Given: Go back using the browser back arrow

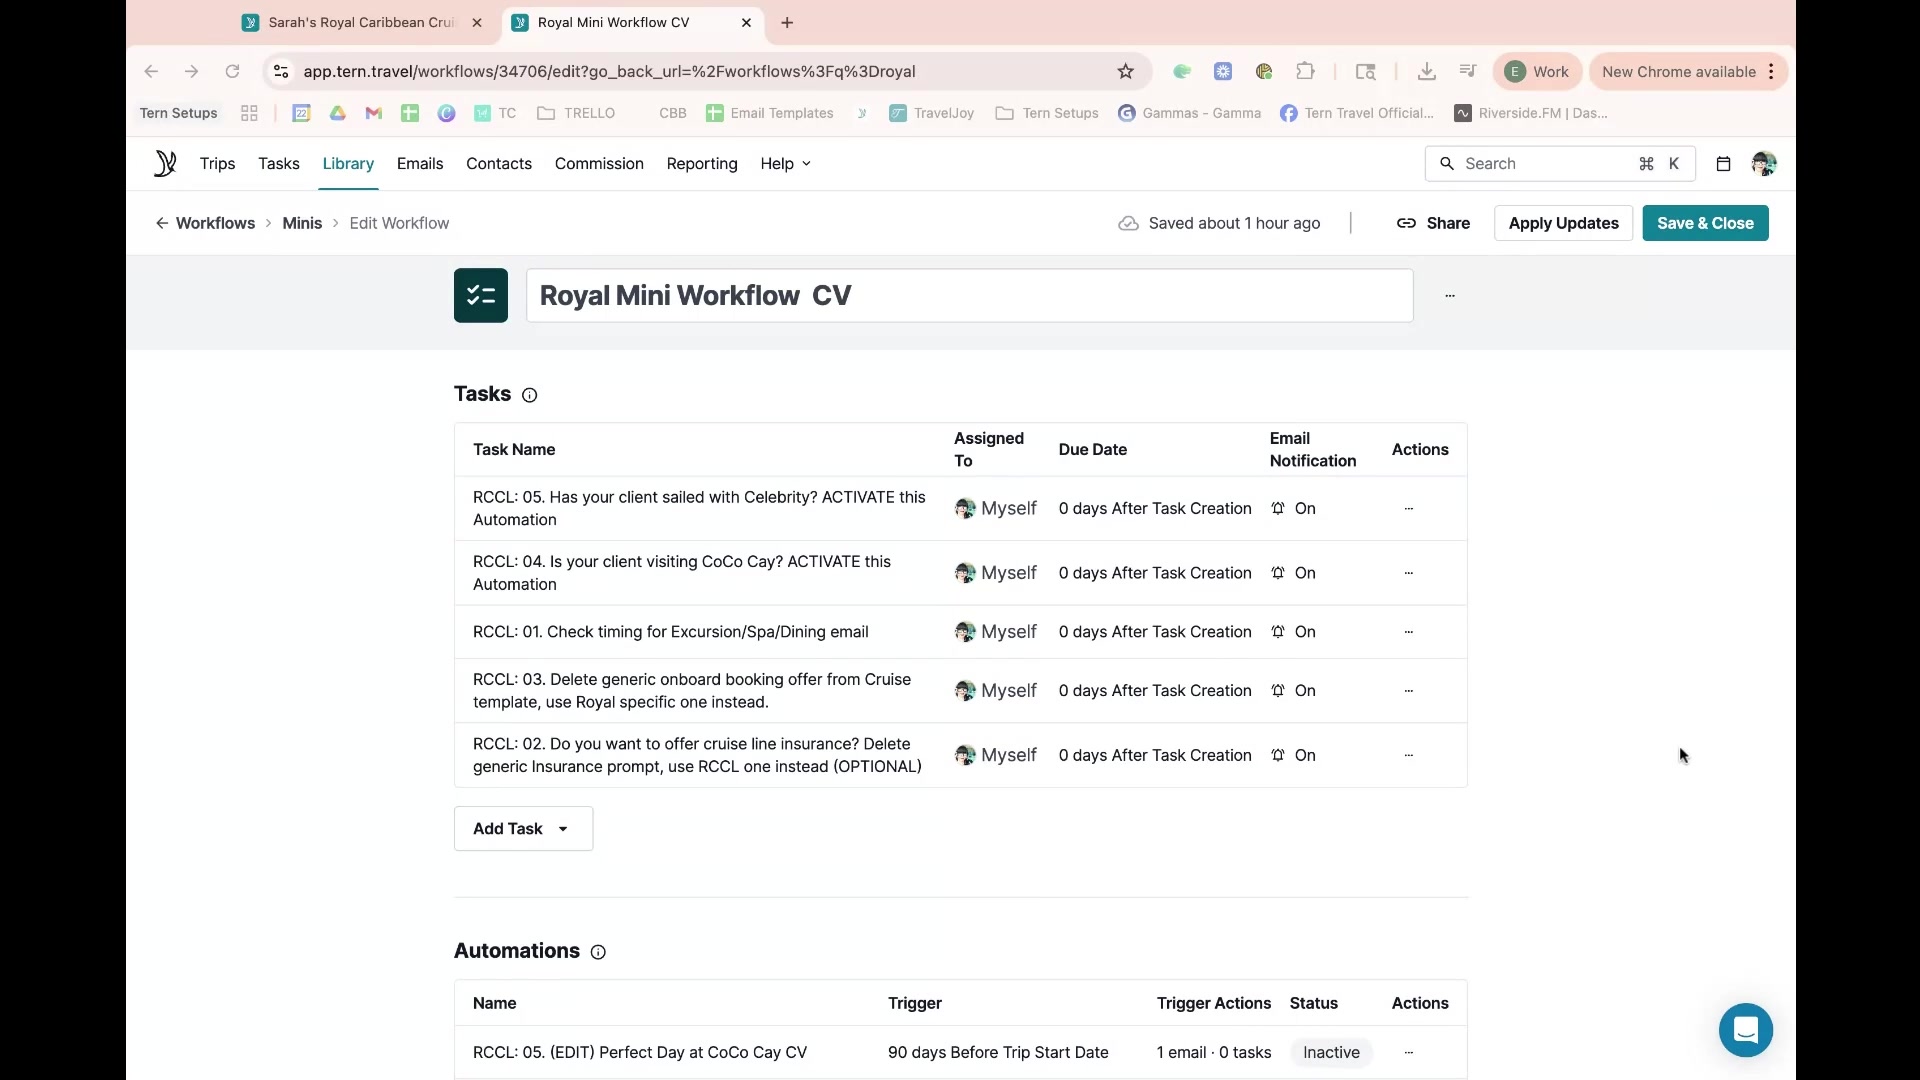Looking at the screenshot, I should click(151, 71).
